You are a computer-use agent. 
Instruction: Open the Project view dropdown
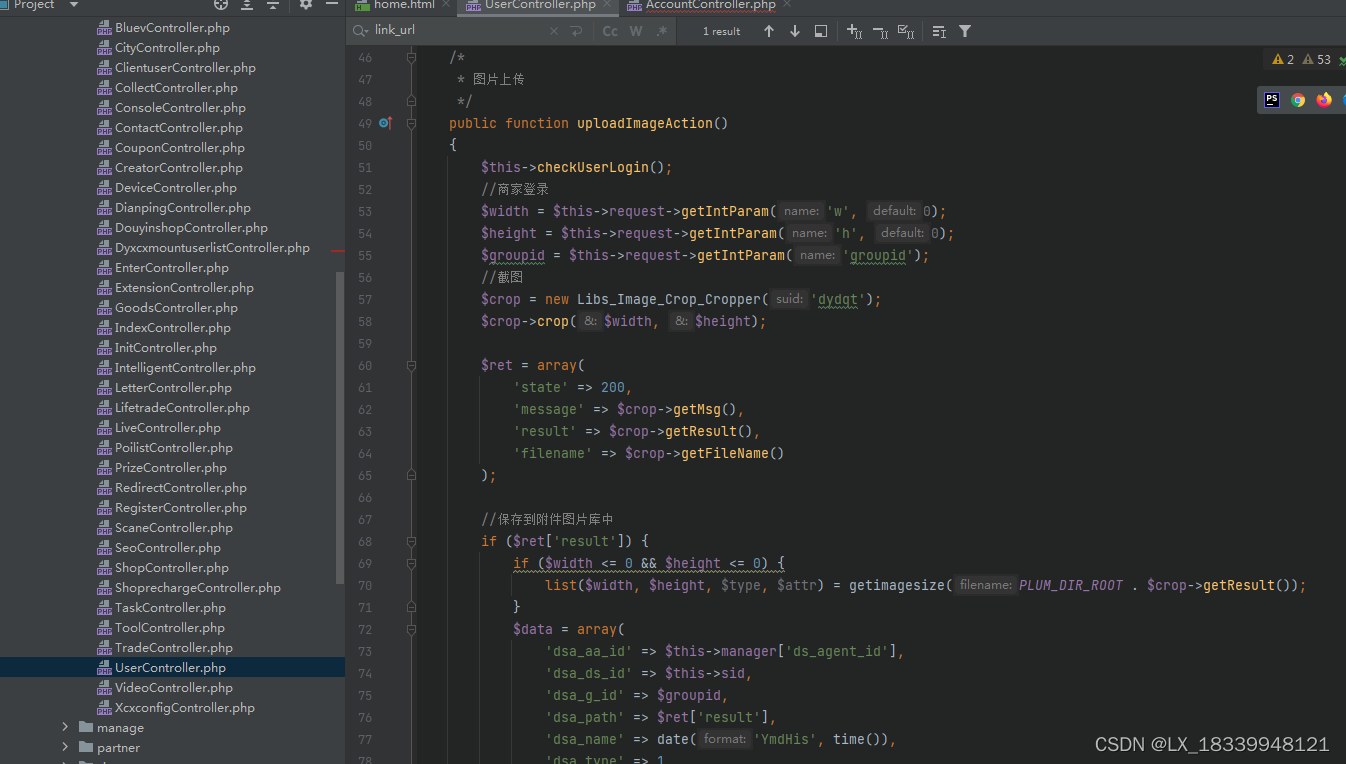(x=74, y=5)
